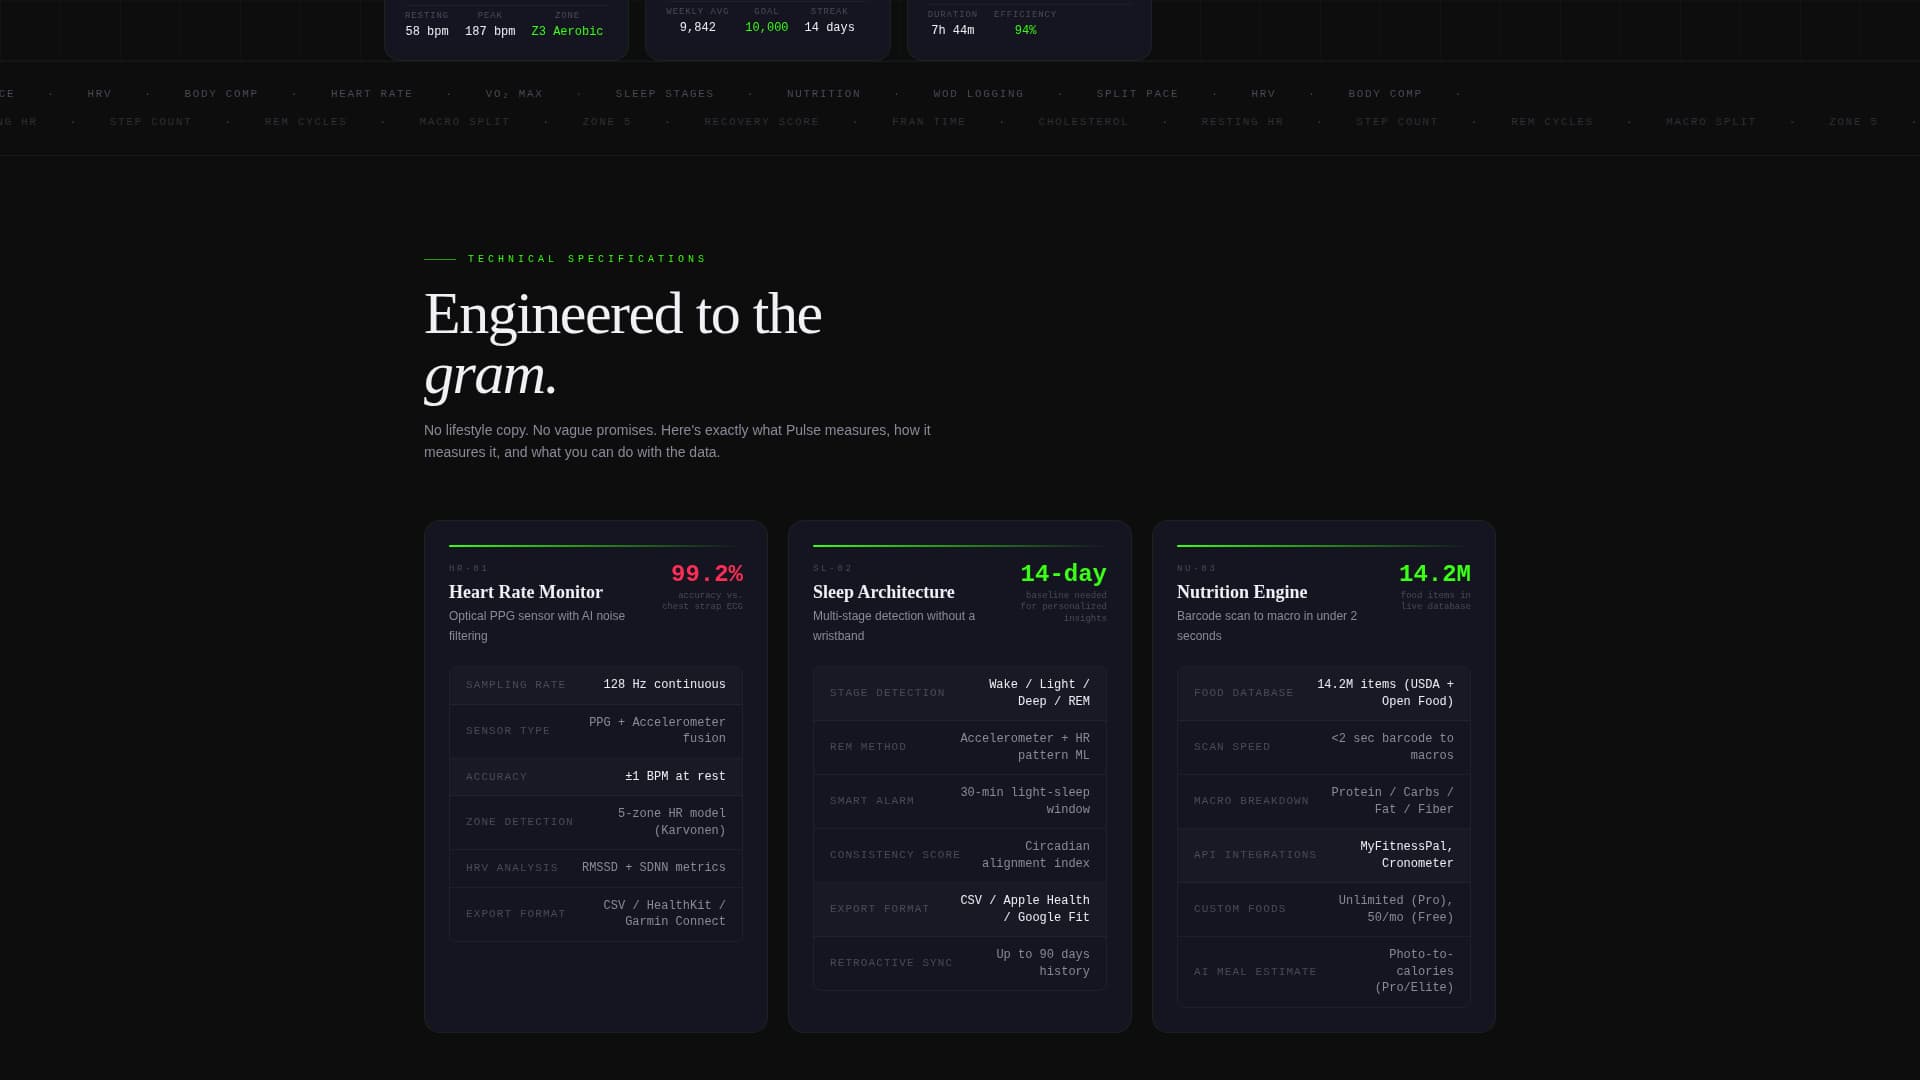Click the 'Engineered to the gram.' heading

pyautogui.click(x=622, y=343)
